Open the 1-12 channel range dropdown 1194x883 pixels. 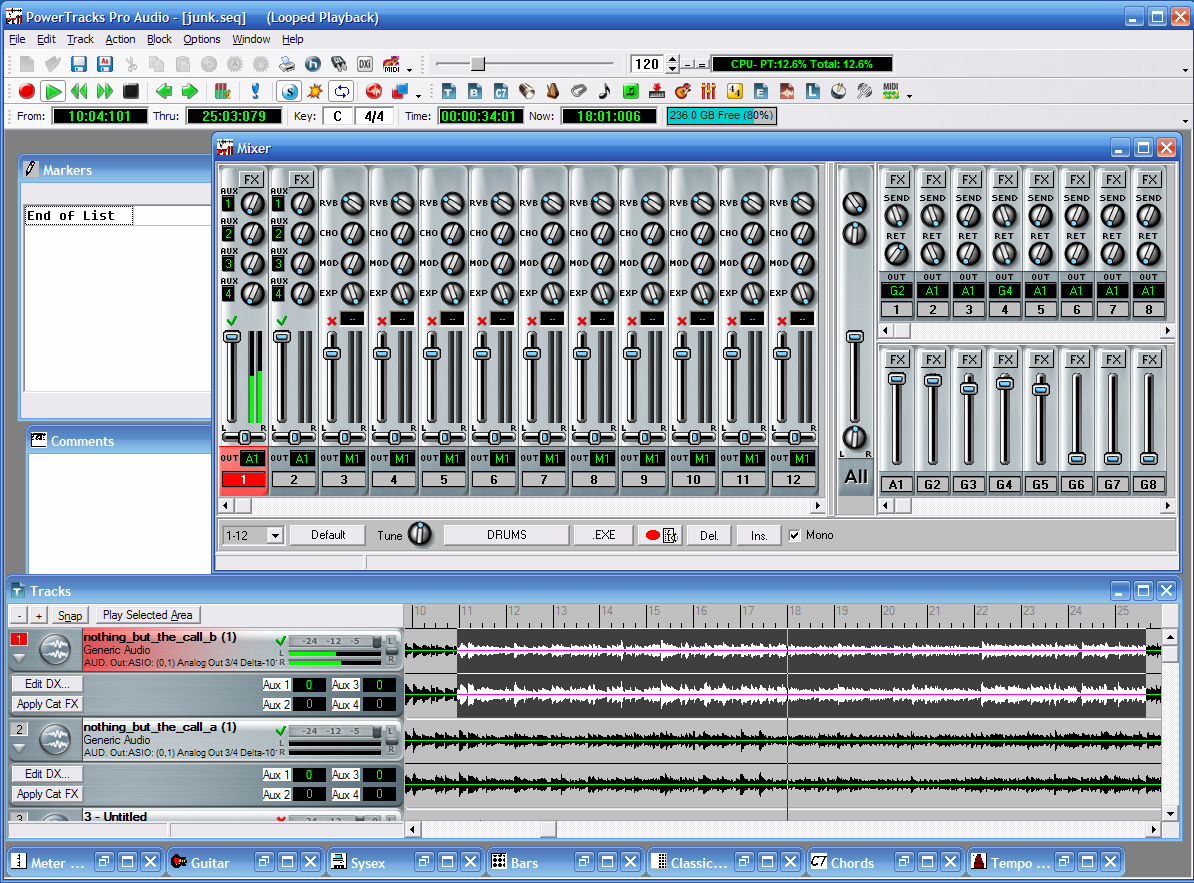(x=275, y=535)
